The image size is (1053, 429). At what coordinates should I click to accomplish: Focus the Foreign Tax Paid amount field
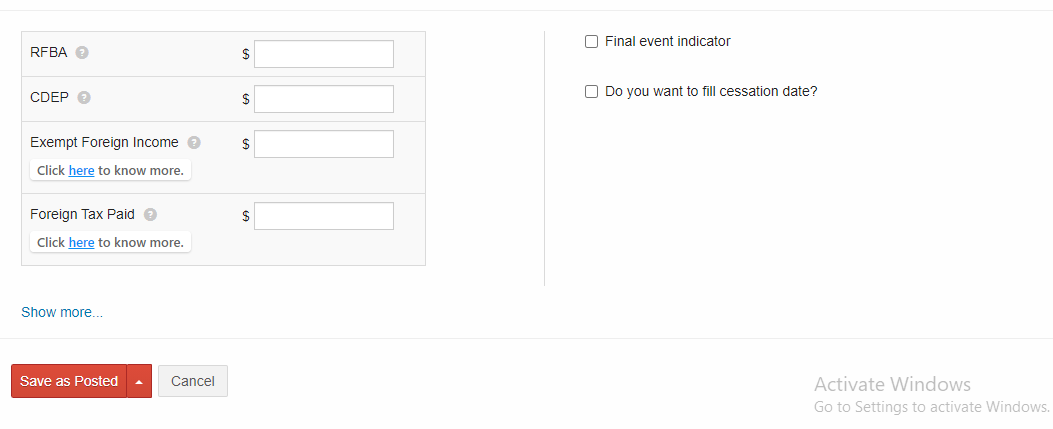pos(324,216)
